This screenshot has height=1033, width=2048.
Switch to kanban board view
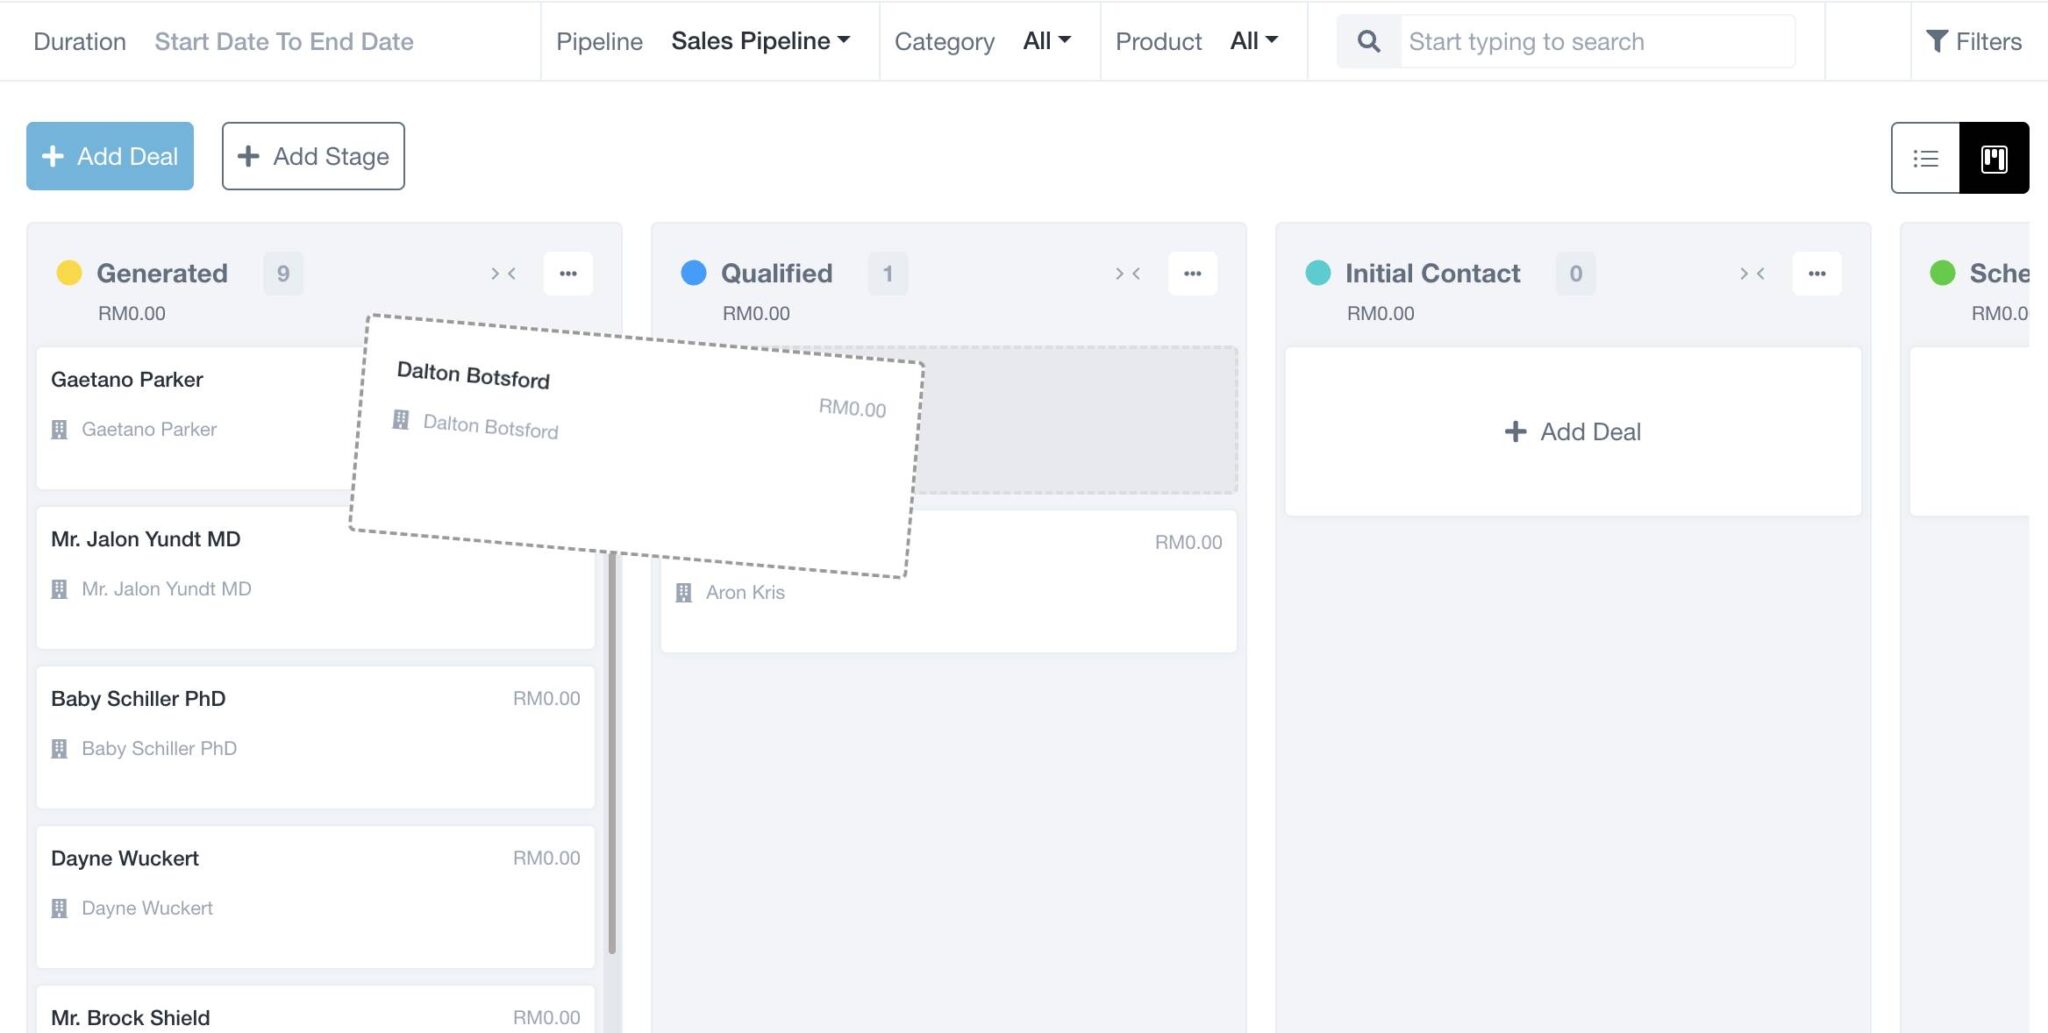(x=1993, y=158)
